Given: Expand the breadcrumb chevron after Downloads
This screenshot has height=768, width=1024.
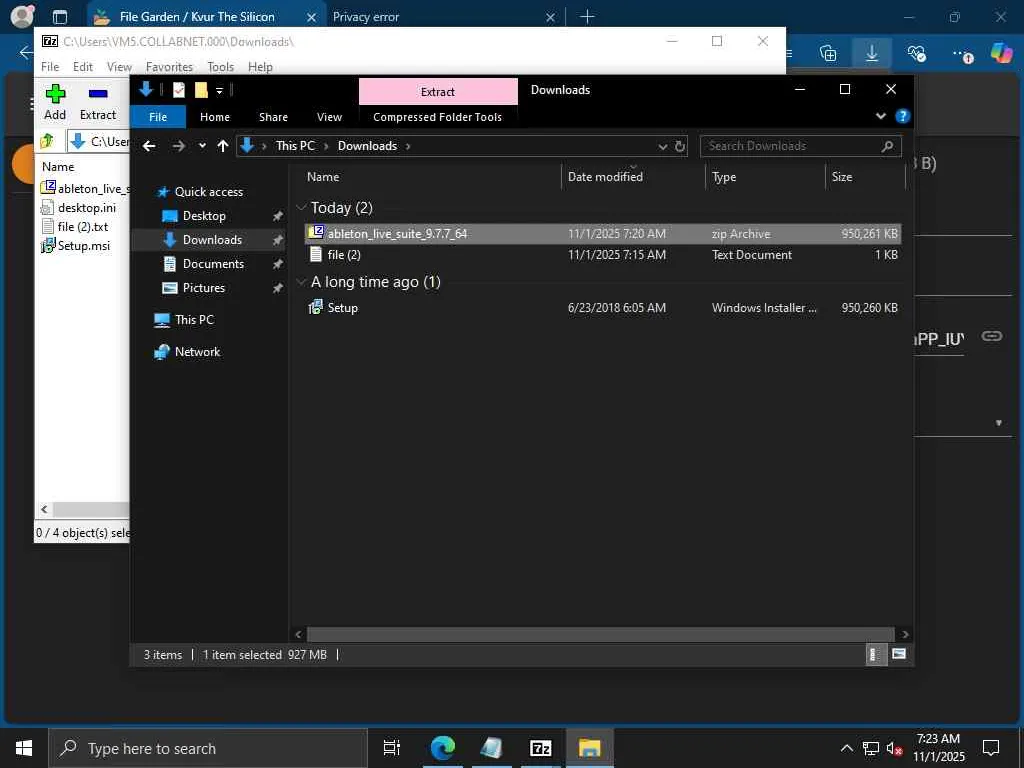Looking at the screenshot, I should click(x=408, y=146).
